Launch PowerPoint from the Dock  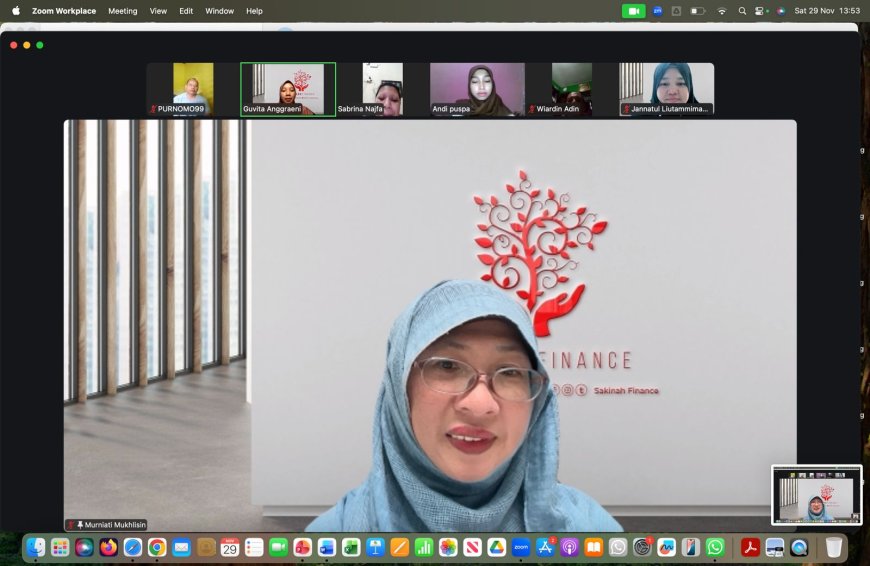pos(302,548)
